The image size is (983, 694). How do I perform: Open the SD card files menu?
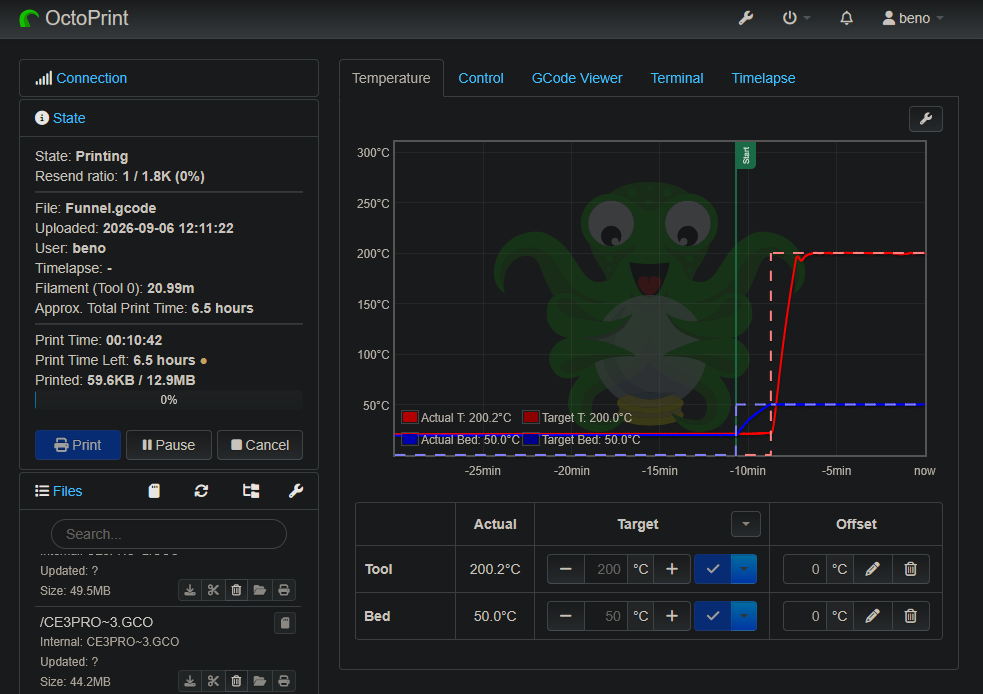point(154,491)
